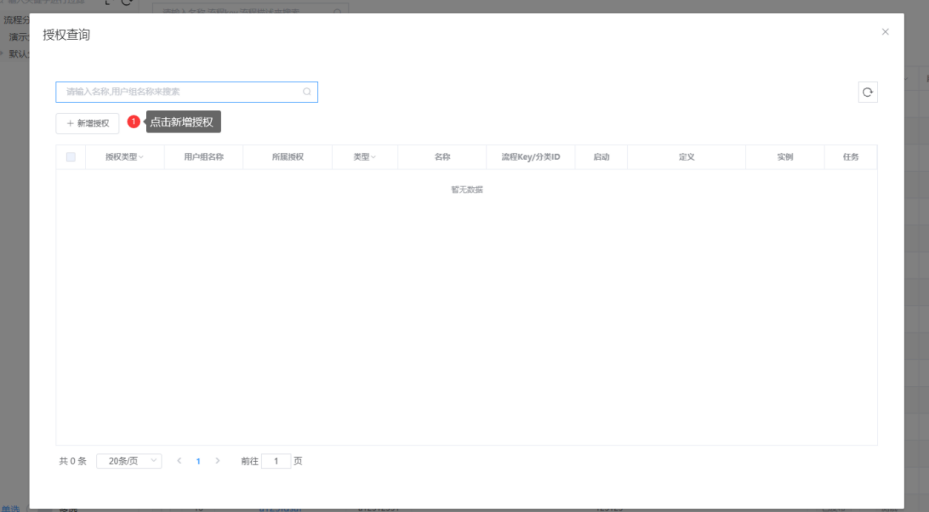Image resolution: width=929 pixels, height=512 pixels.
Task: Open the 20条/页 page size dropdown
Action: pos(129,461)
